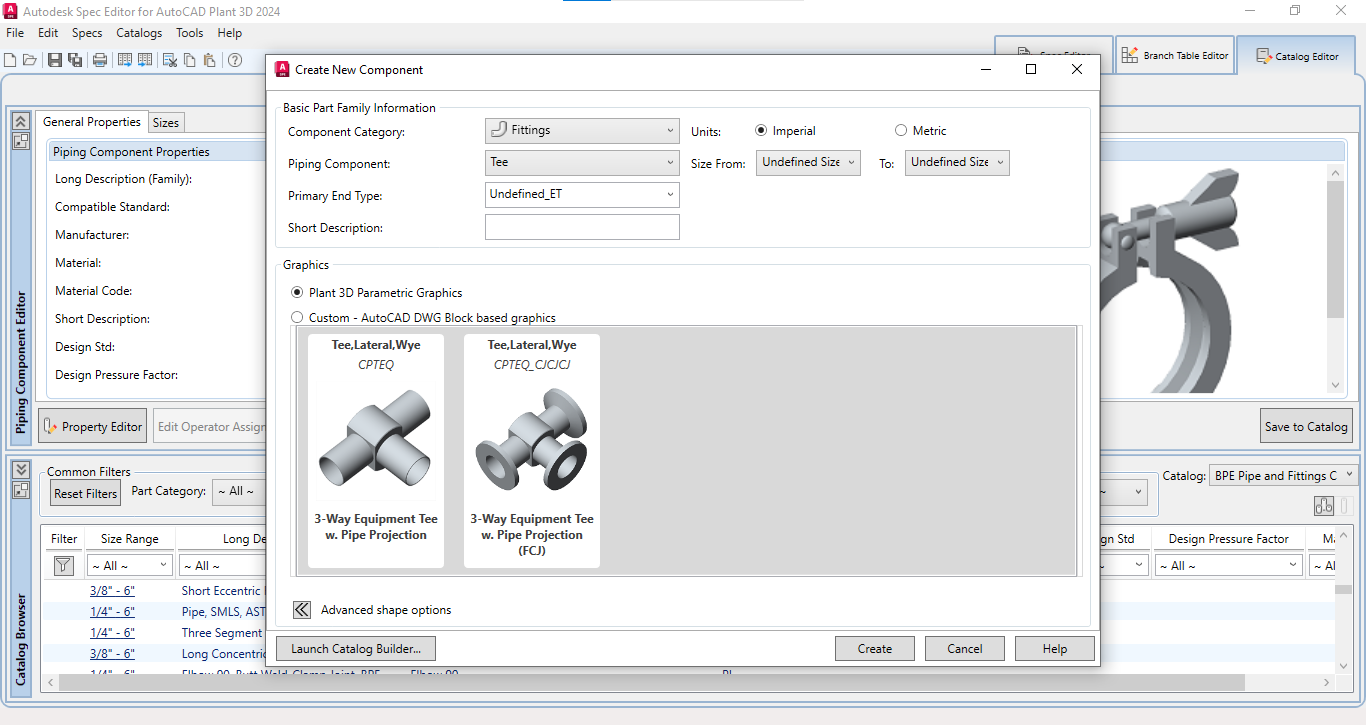Viewport: 1366px width, 725px height.
Task: Click the Cancel button in the dialog
Action: [965, 648]
